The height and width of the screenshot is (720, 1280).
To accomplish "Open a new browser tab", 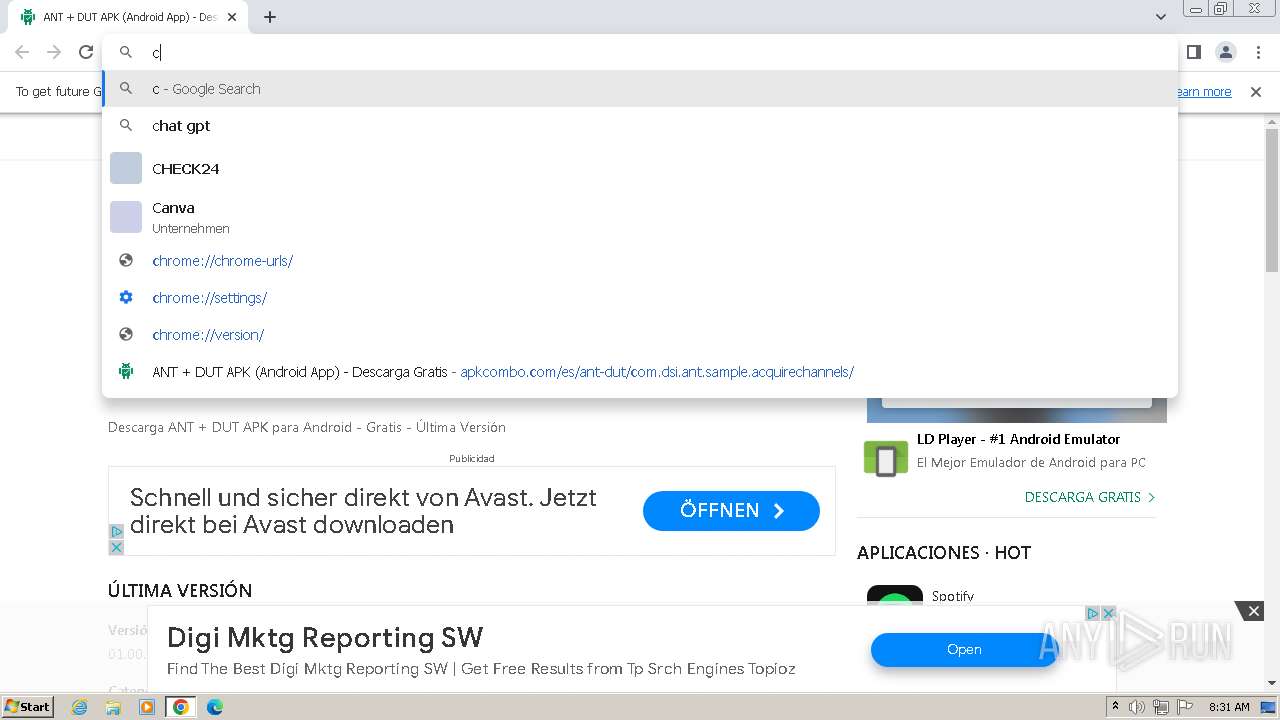I will [x=270, y=17].
